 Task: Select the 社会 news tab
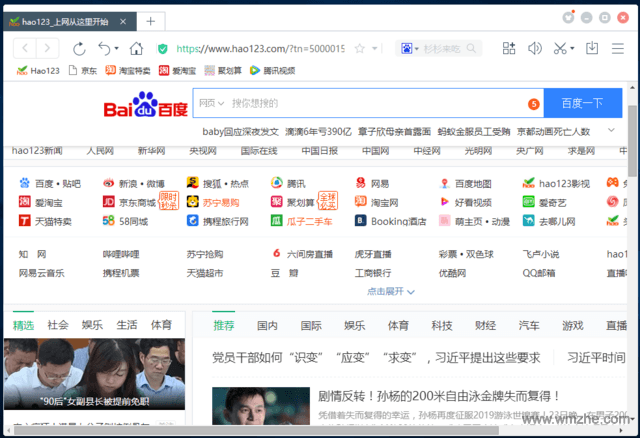(x=58, y=325)
